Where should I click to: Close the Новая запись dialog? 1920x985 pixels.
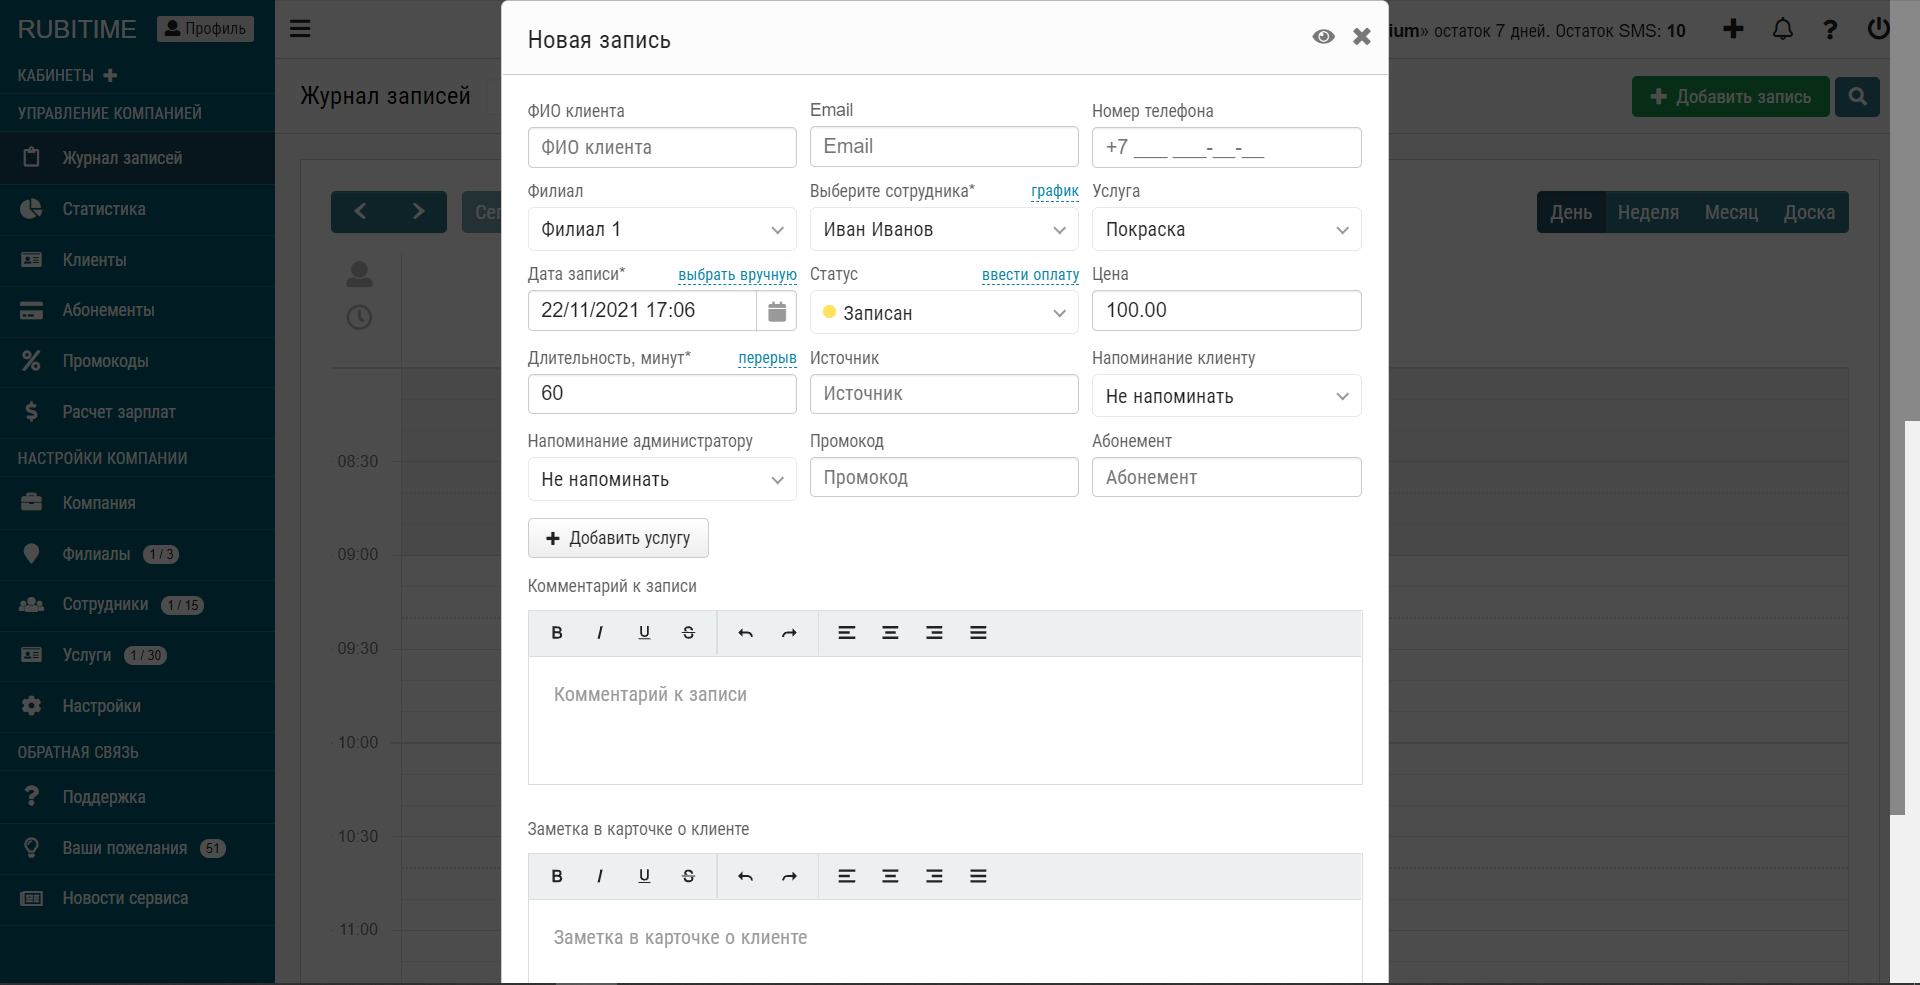1362,37
